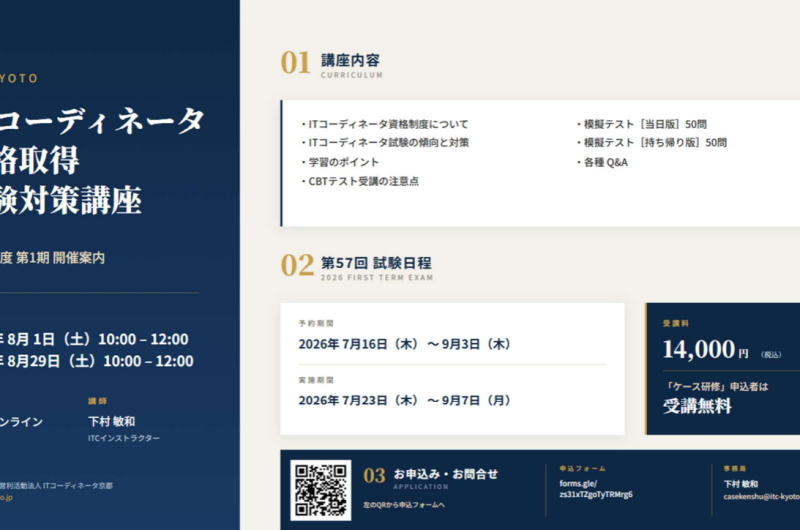Click the text 第1期 開催案内
The image size is (800, 530).
[60, 258]
